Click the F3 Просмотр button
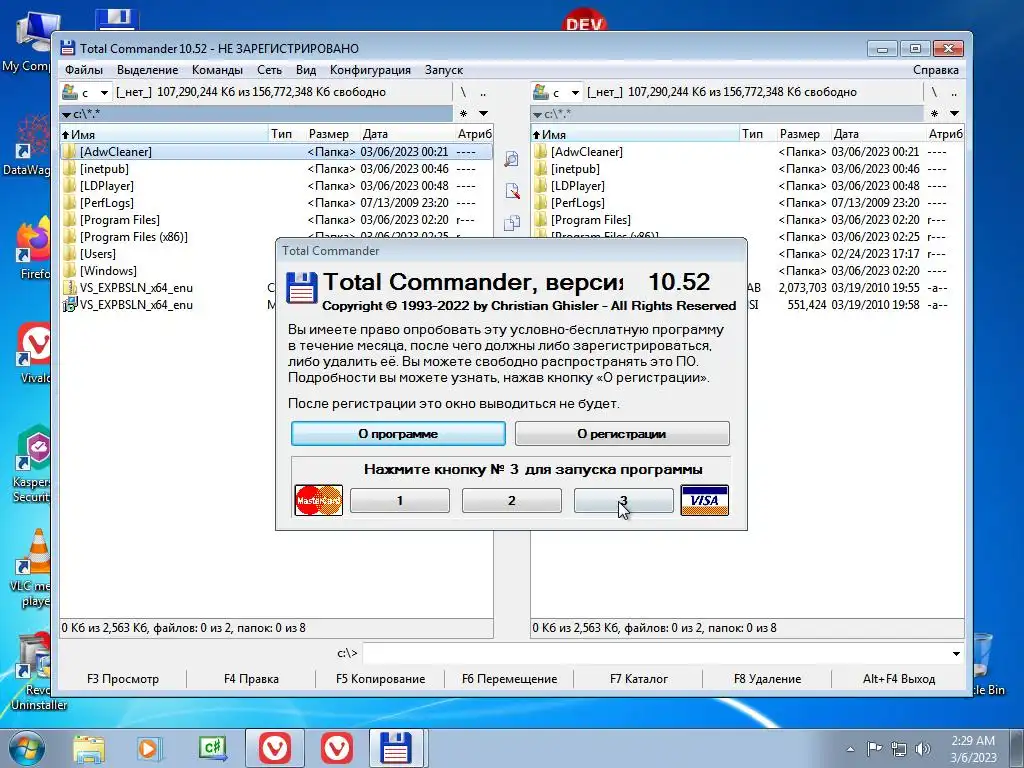Image resolution: width=1024 pixels, height=768 pixels. 123,679
